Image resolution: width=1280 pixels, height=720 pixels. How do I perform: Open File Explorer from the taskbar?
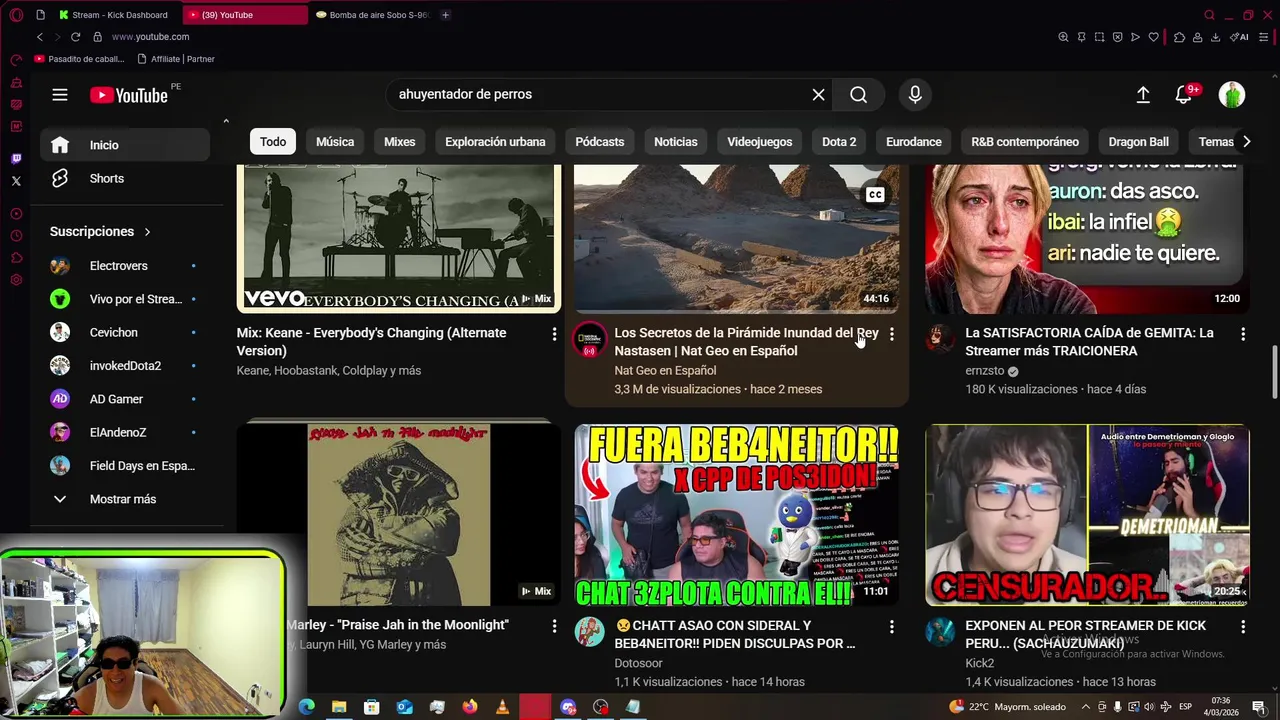coord(339,707)
